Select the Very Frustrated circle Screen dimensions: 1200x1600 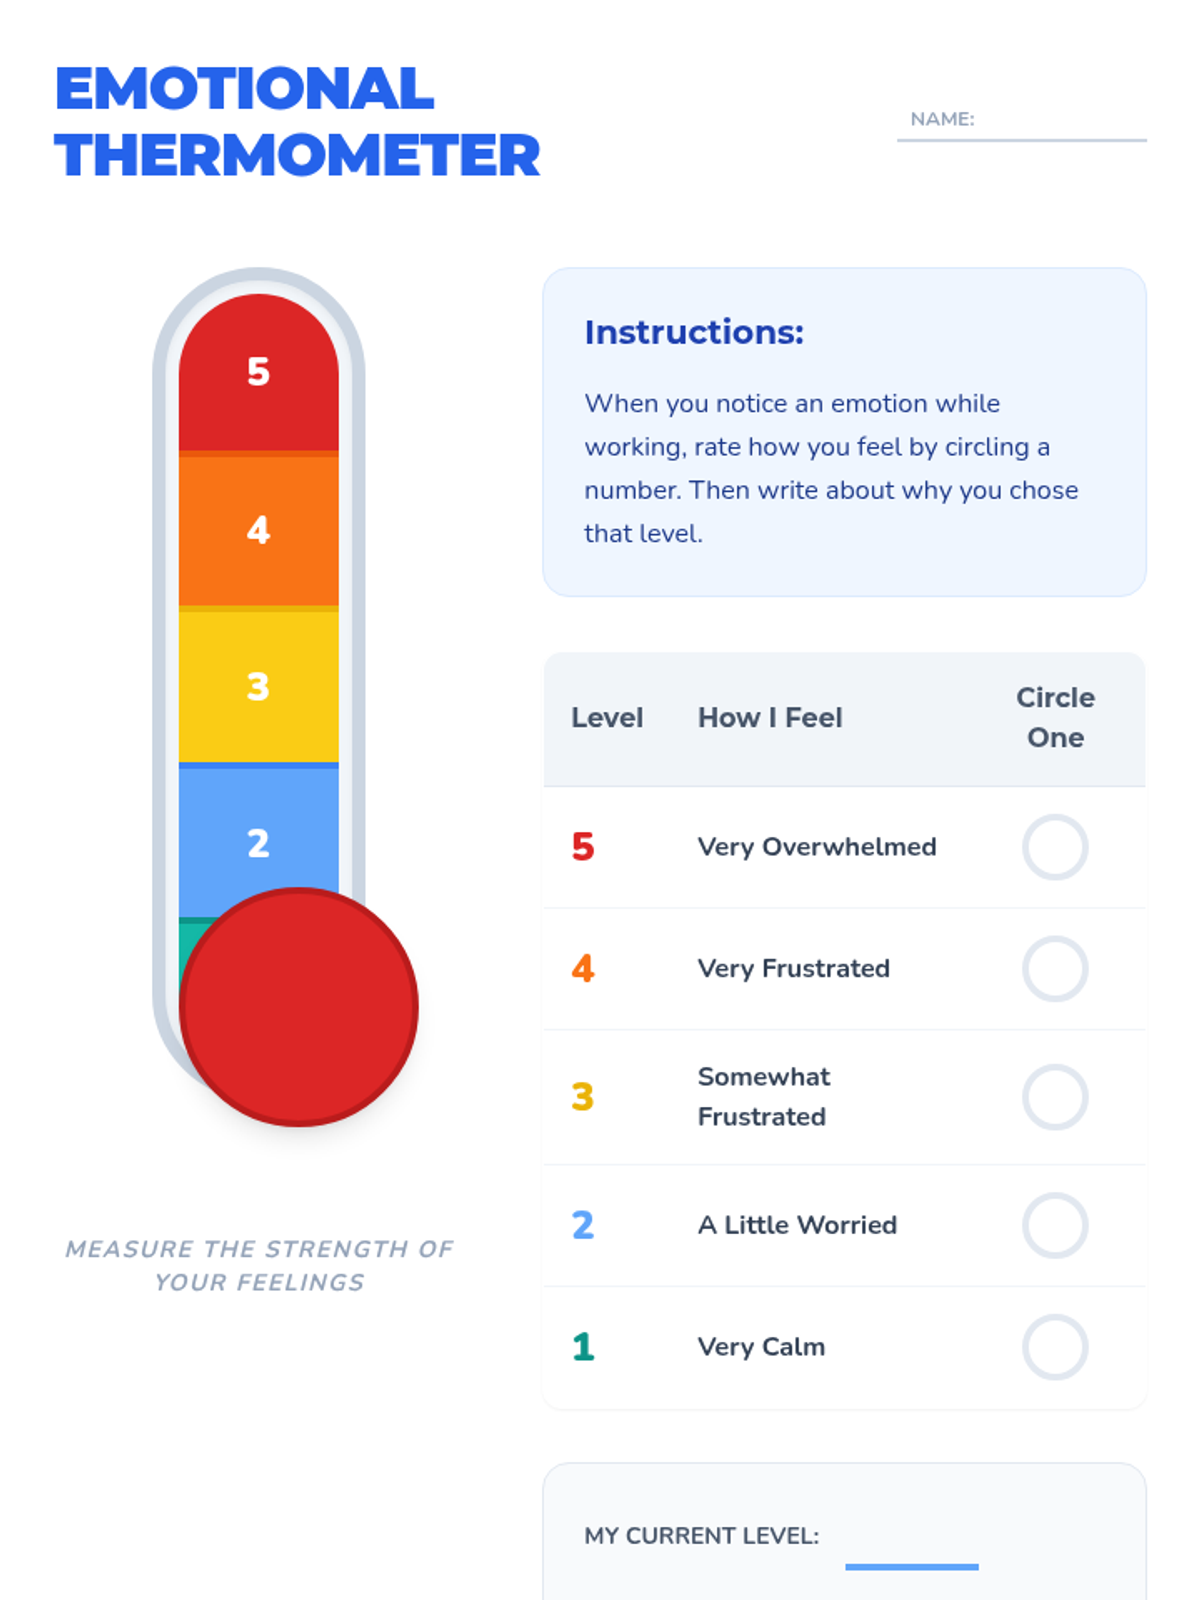click(1055, 969)
